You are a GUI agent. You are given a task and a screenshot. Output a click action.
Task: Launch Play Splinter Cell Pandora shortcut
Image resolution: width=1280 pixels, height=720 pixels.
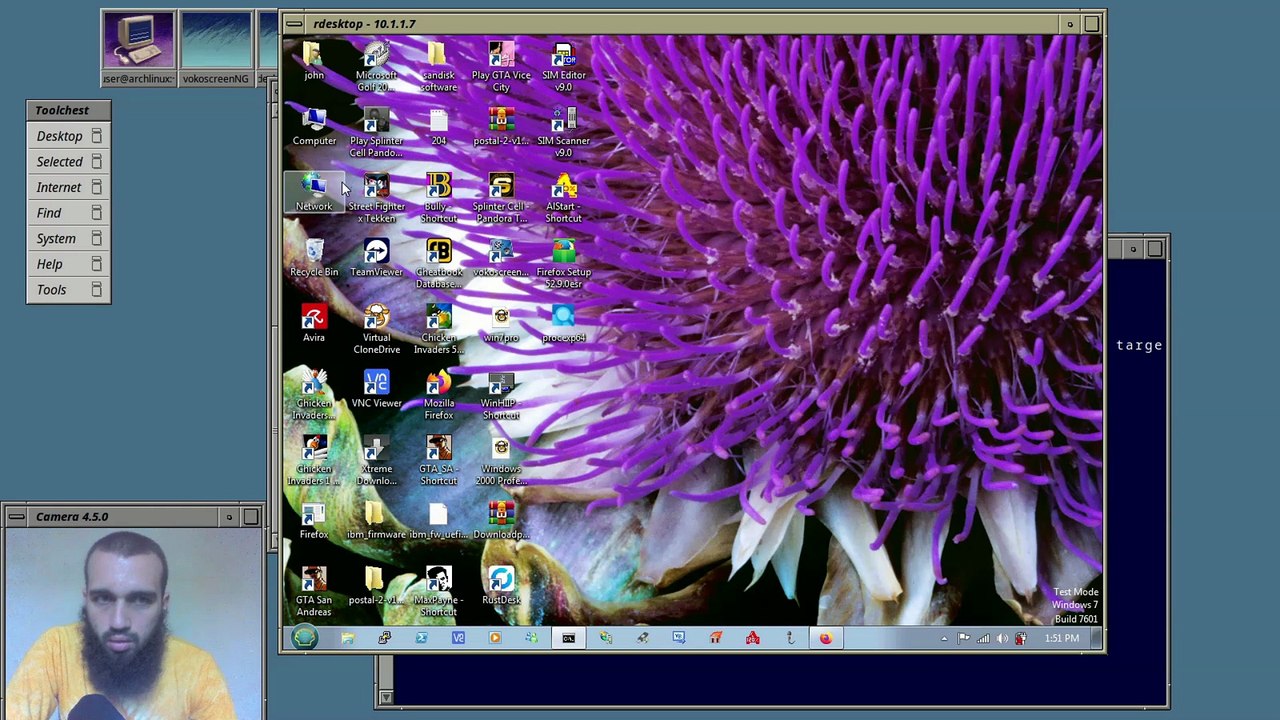[376, 133]
